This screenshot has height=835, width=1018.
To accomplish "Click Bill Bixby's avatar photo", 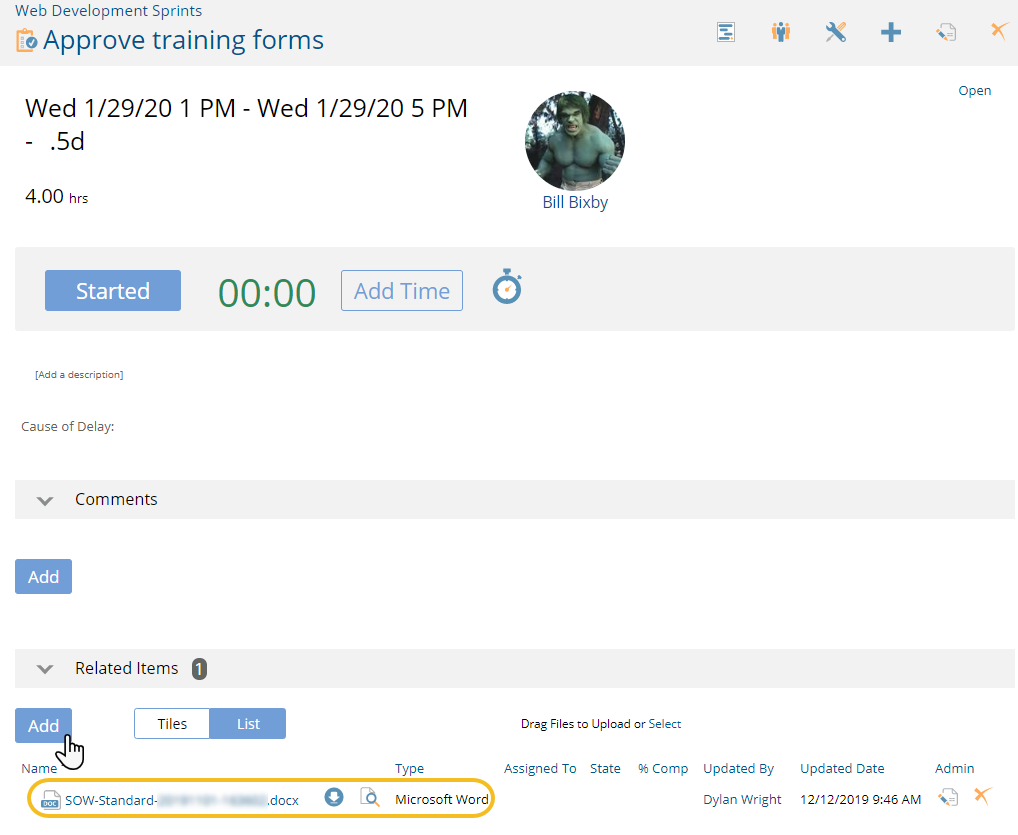I will pos(575,140).
